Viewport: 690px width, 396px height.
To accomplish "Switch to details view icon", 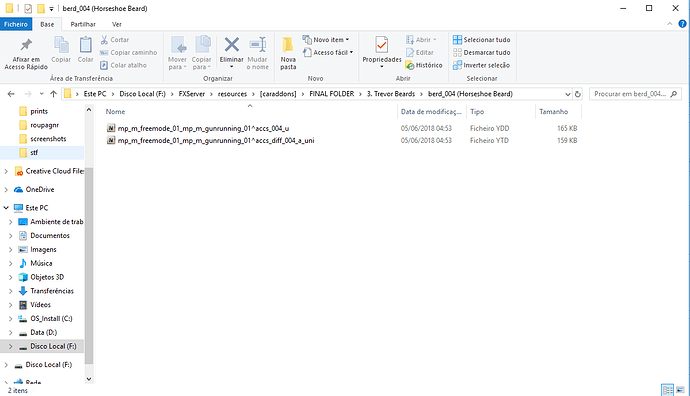I will tap(667, 390).
